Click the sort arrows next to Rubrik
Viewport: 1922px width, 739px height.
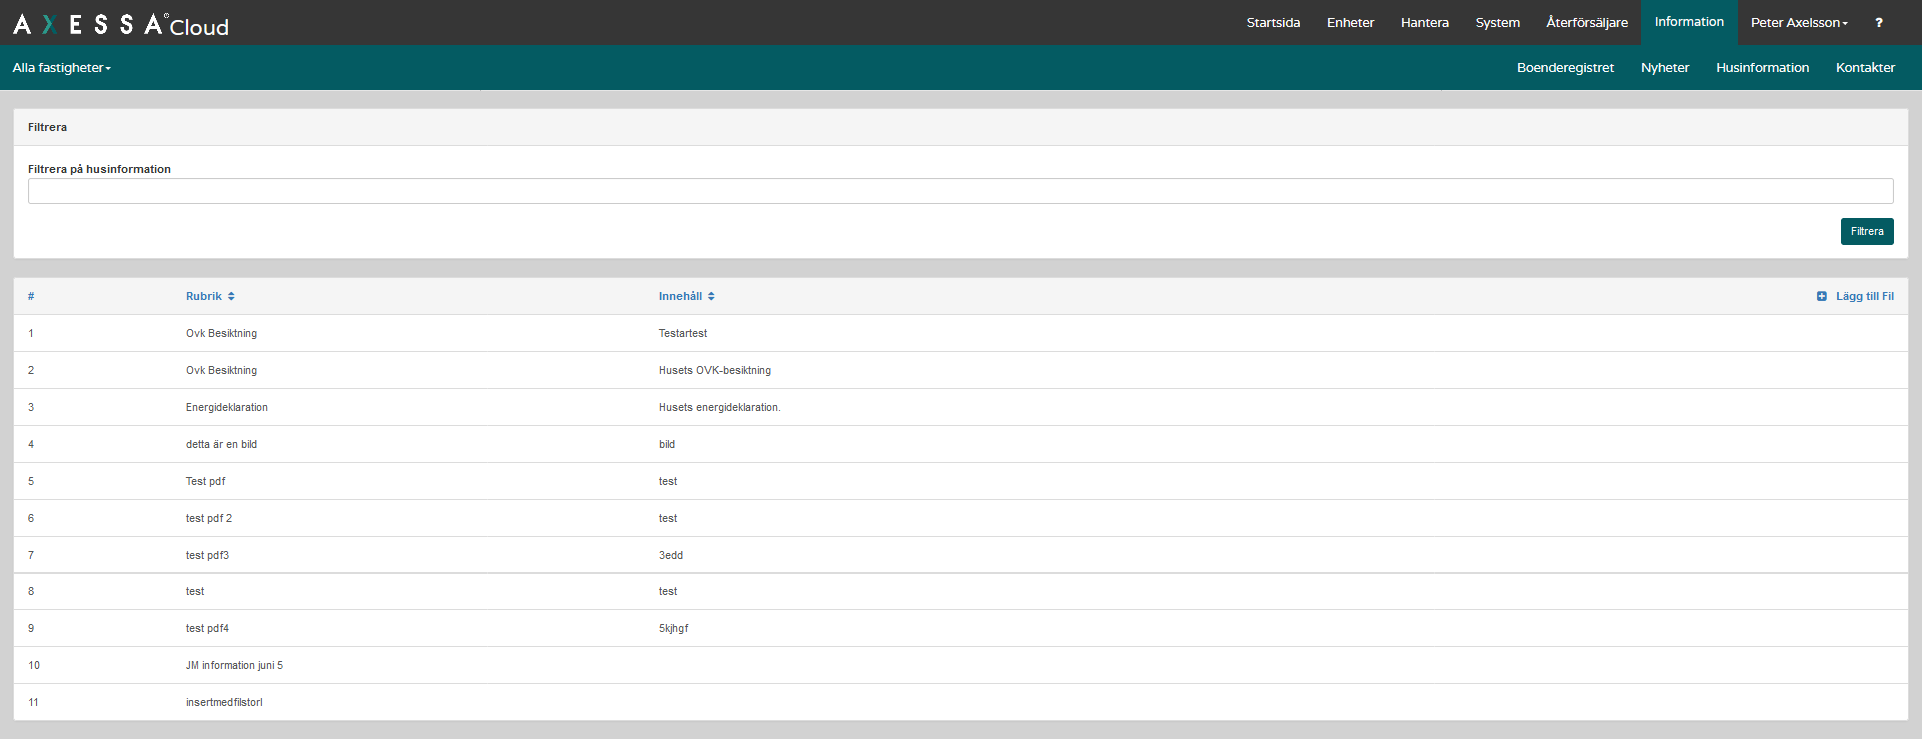click(x=231, y=296)
